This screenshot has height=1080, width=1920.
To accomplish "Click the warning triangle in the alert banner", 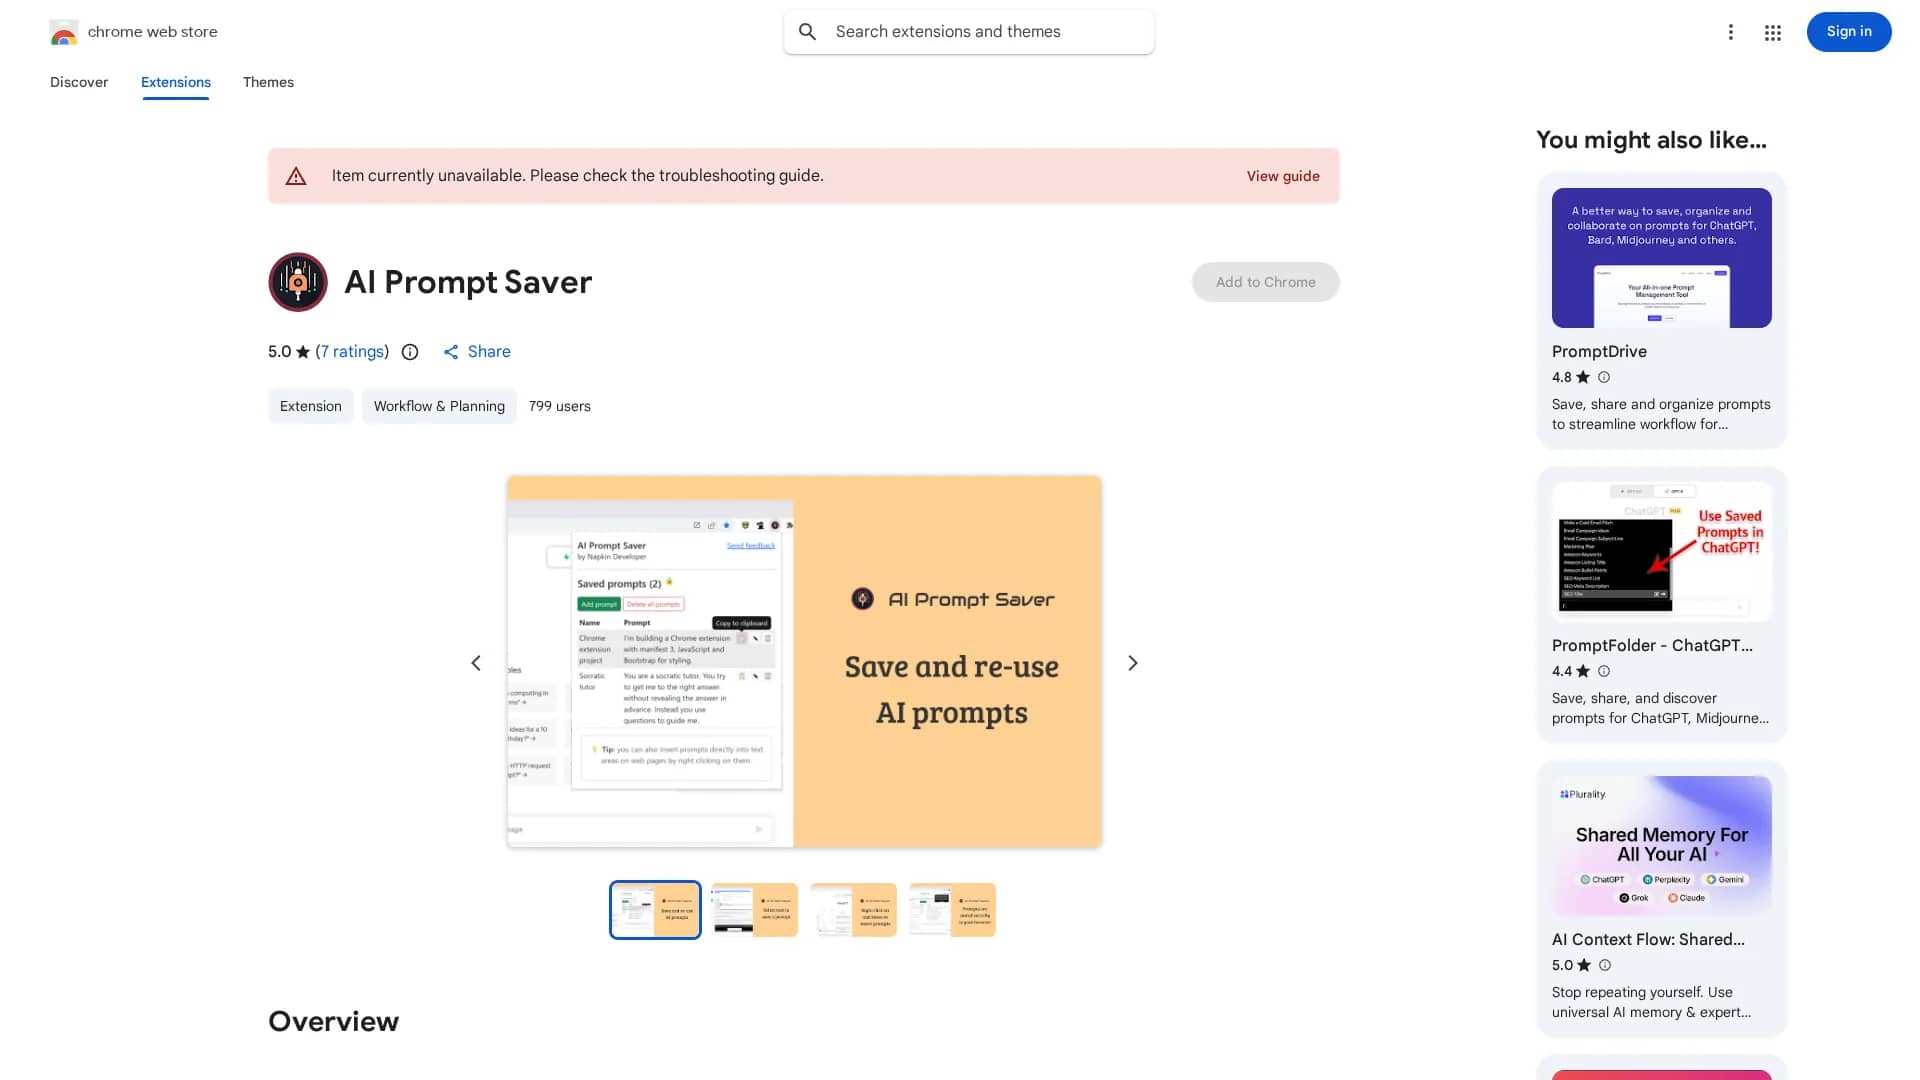I will point(296,176).
